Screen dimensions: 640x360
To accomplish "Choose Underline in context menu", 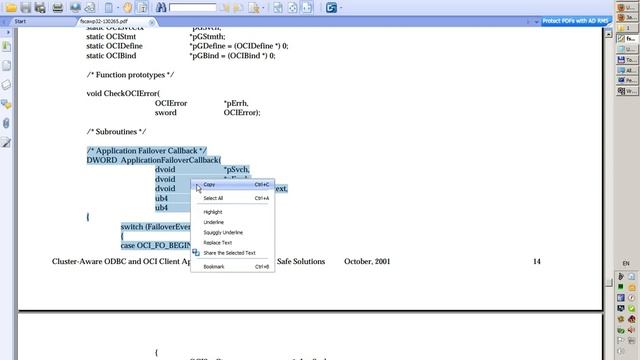I will 232,222.
